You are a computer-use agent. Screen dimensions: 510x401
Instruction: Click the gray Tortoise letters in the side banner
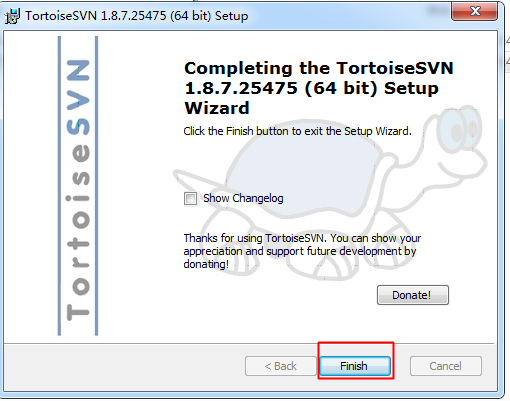click(x=78, y=232)
